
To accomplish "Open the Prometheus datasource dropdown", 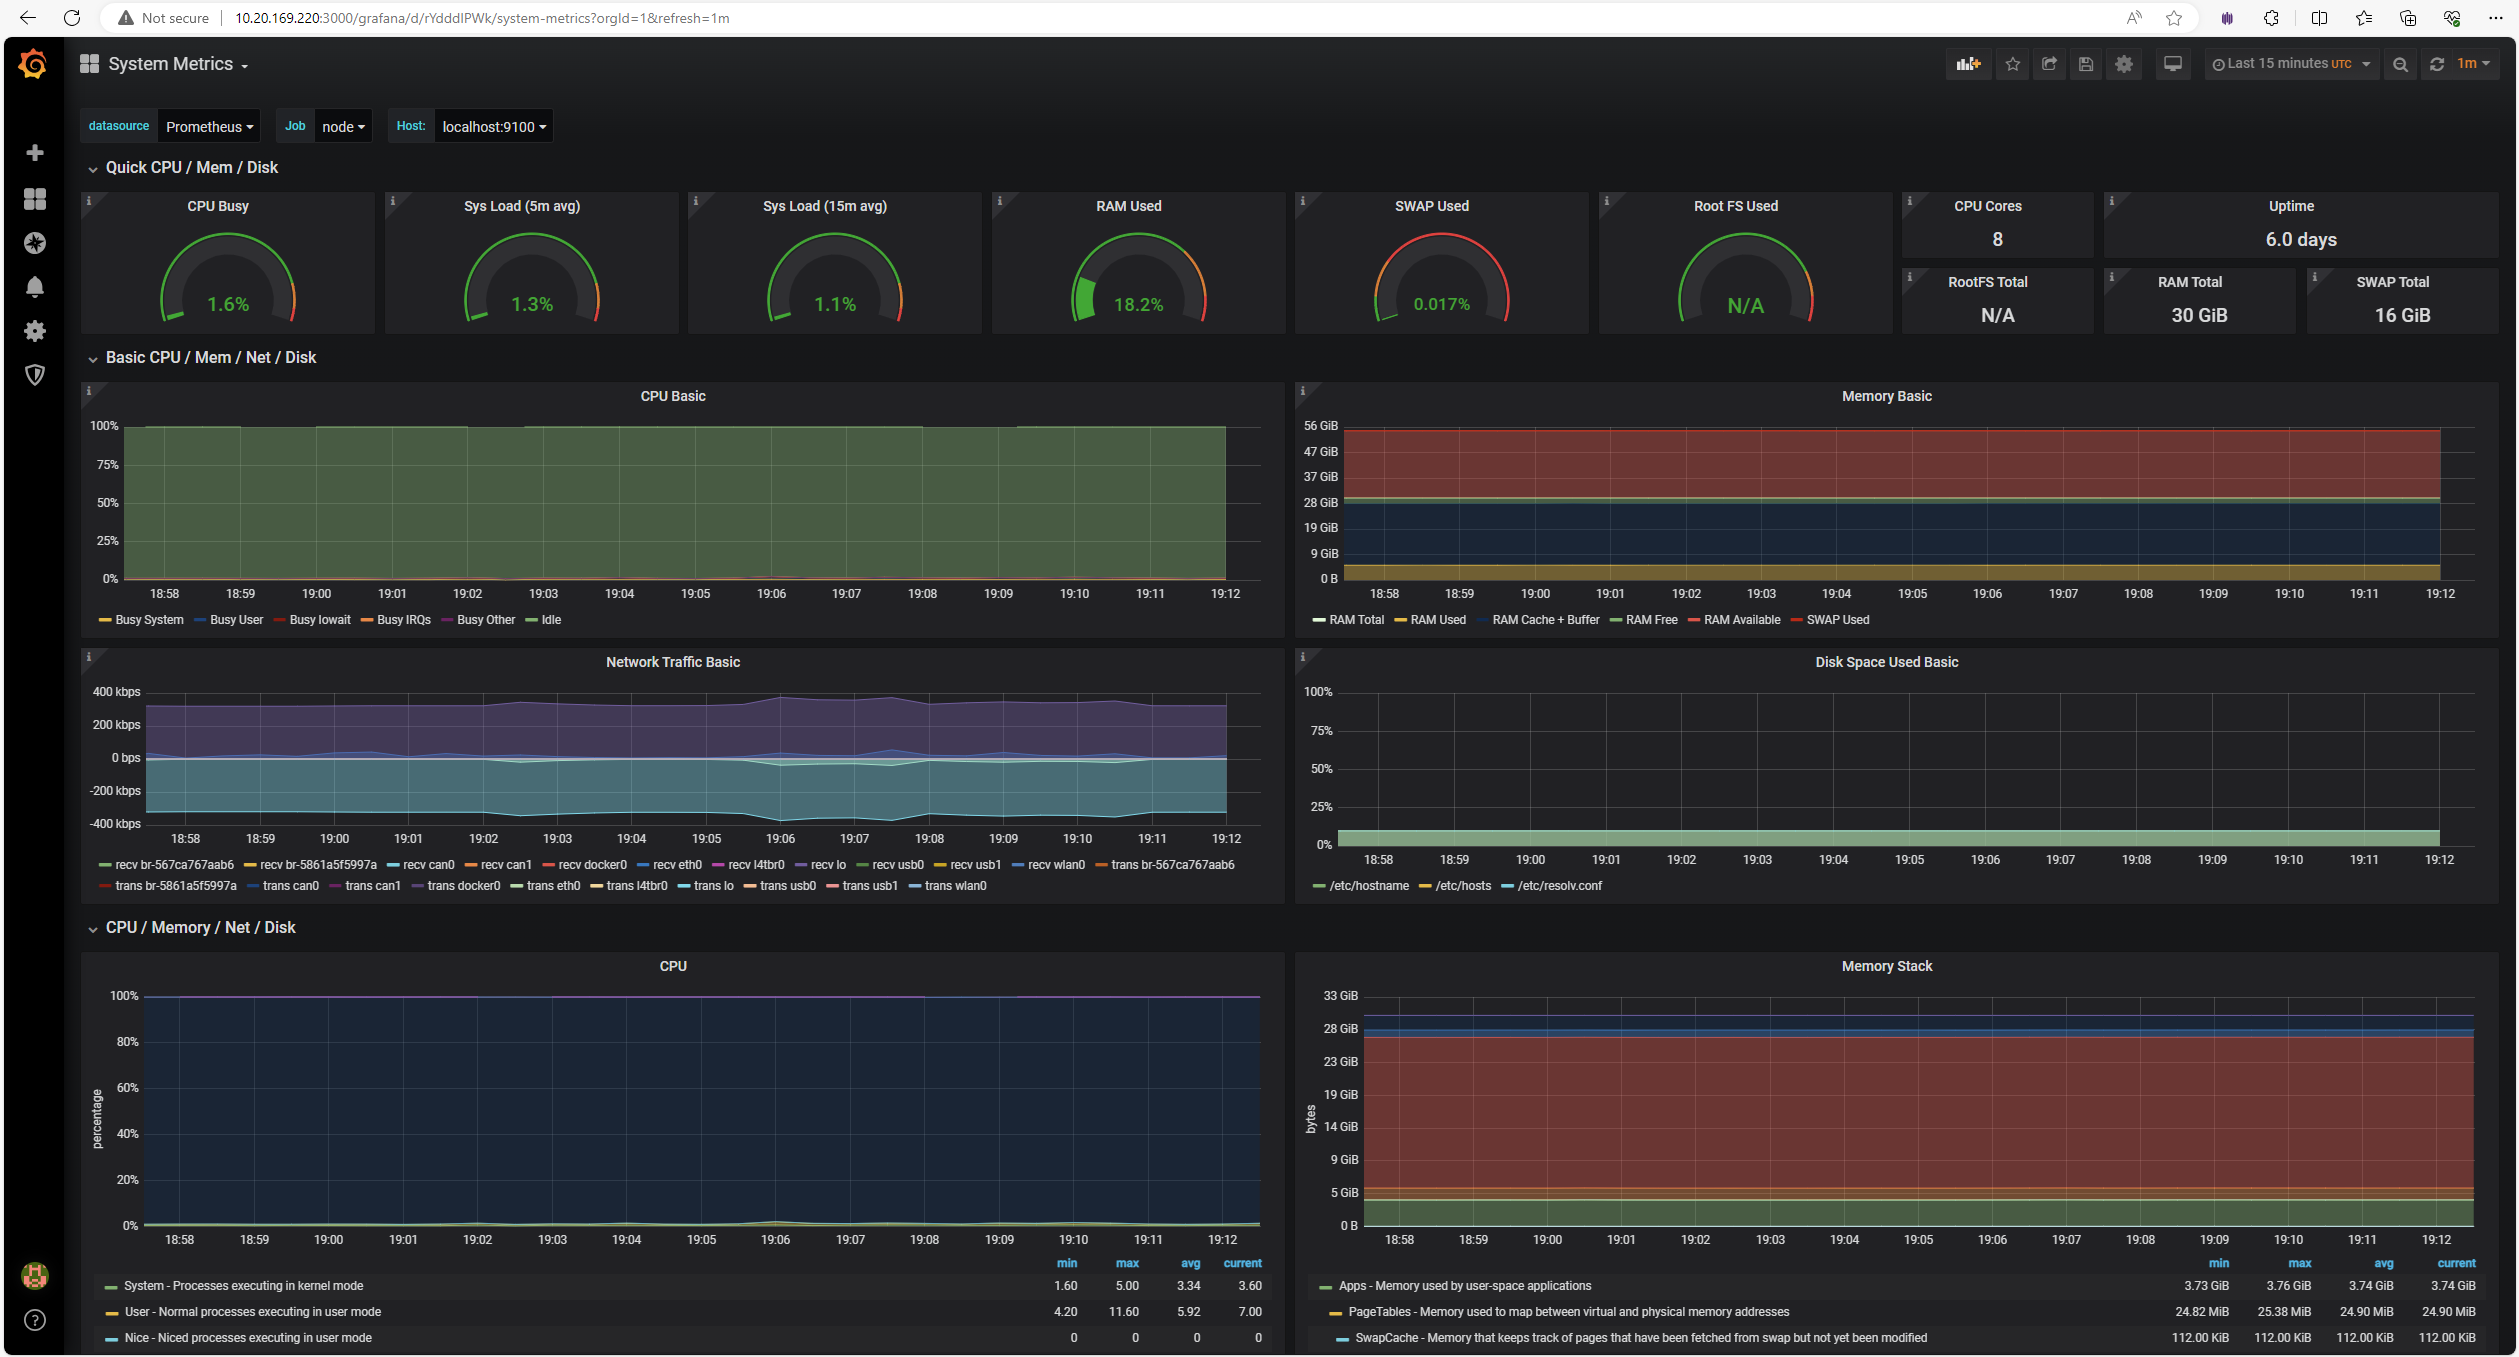I will [x=209, y=127].
